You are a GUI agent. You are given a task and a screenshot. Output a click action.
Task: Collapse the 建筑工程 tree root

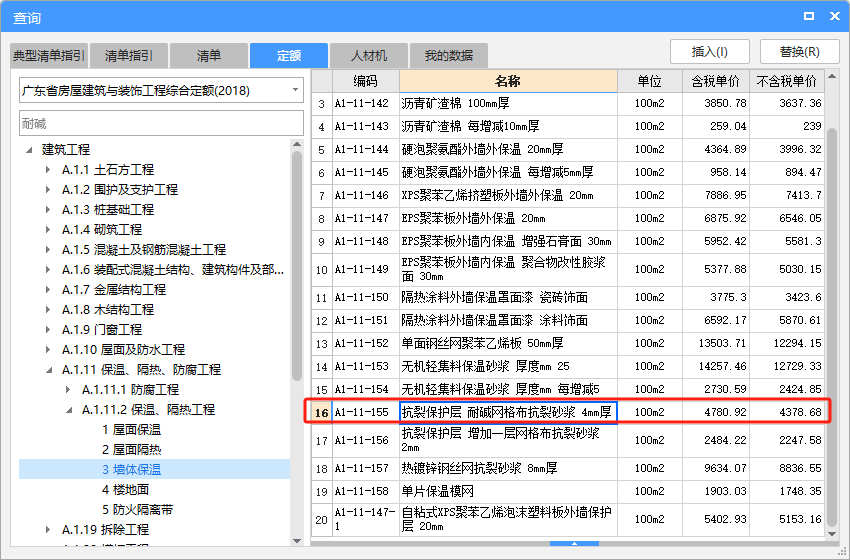29,150
